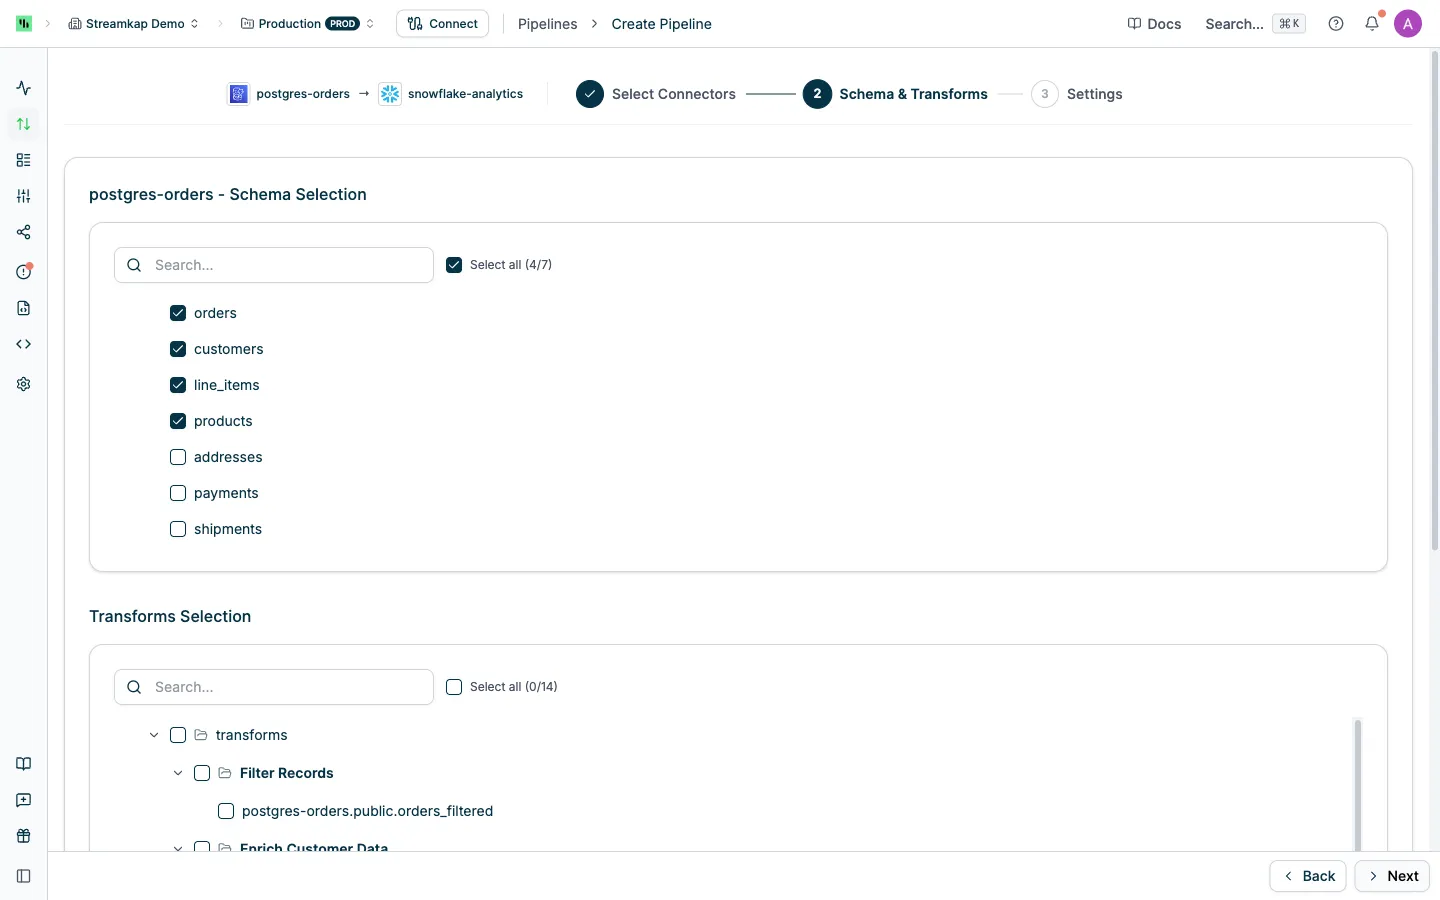Collapse the Filter Records tree node

[x=178, y=773]
